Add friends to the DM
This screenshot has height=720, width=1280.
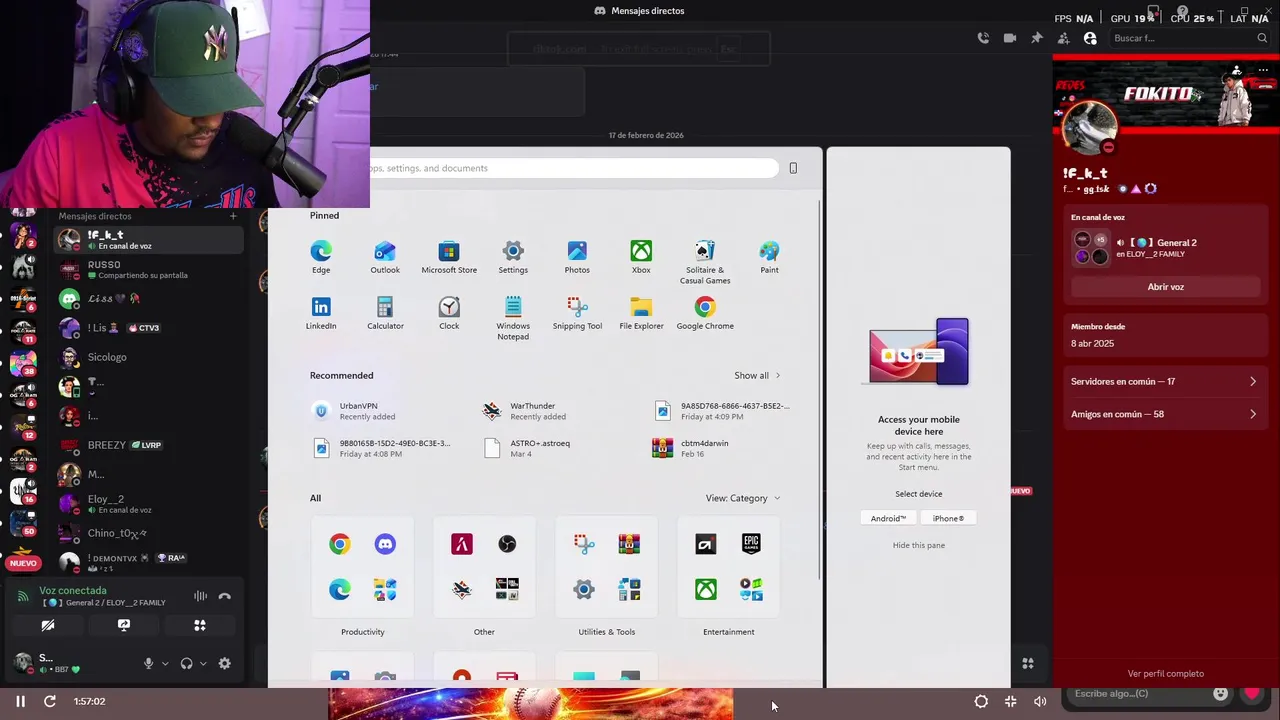pyautogui.click(x=1063, y=38)
